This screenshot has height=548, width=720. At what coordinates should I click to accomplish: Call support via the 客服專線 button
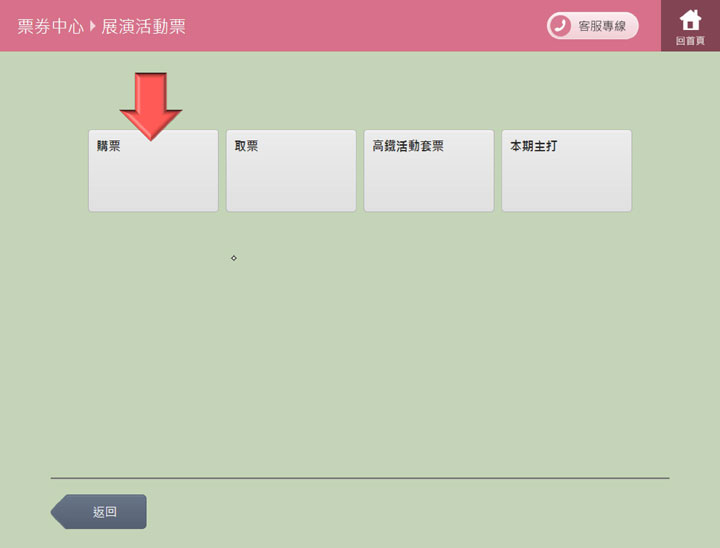pyautogui.click(x=592, y=26)
